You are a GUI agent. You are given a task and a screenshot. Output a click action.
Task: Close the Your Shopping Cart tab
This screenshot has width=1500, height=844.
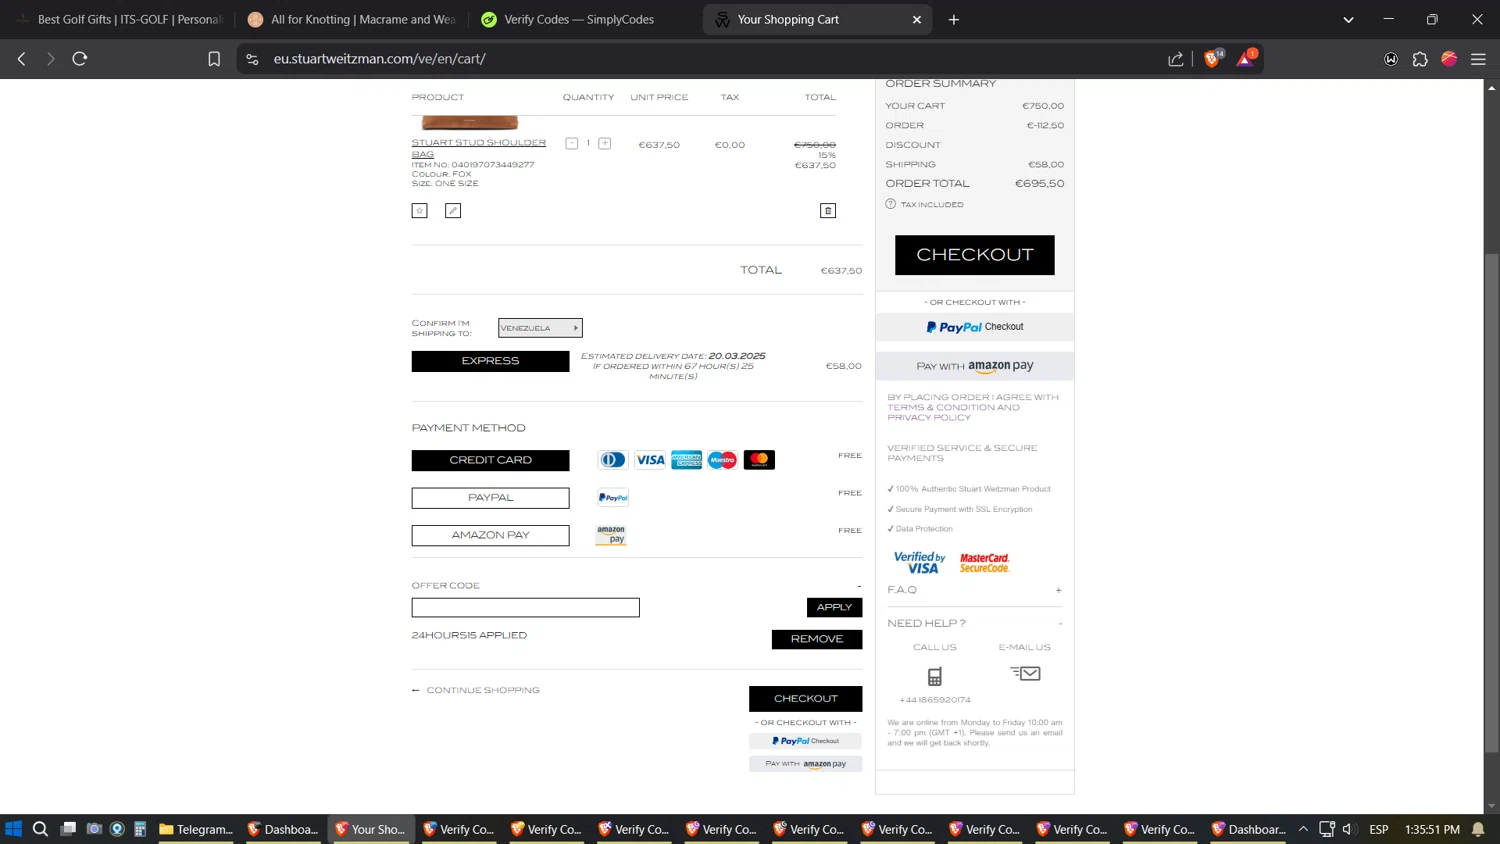[916, 19]
